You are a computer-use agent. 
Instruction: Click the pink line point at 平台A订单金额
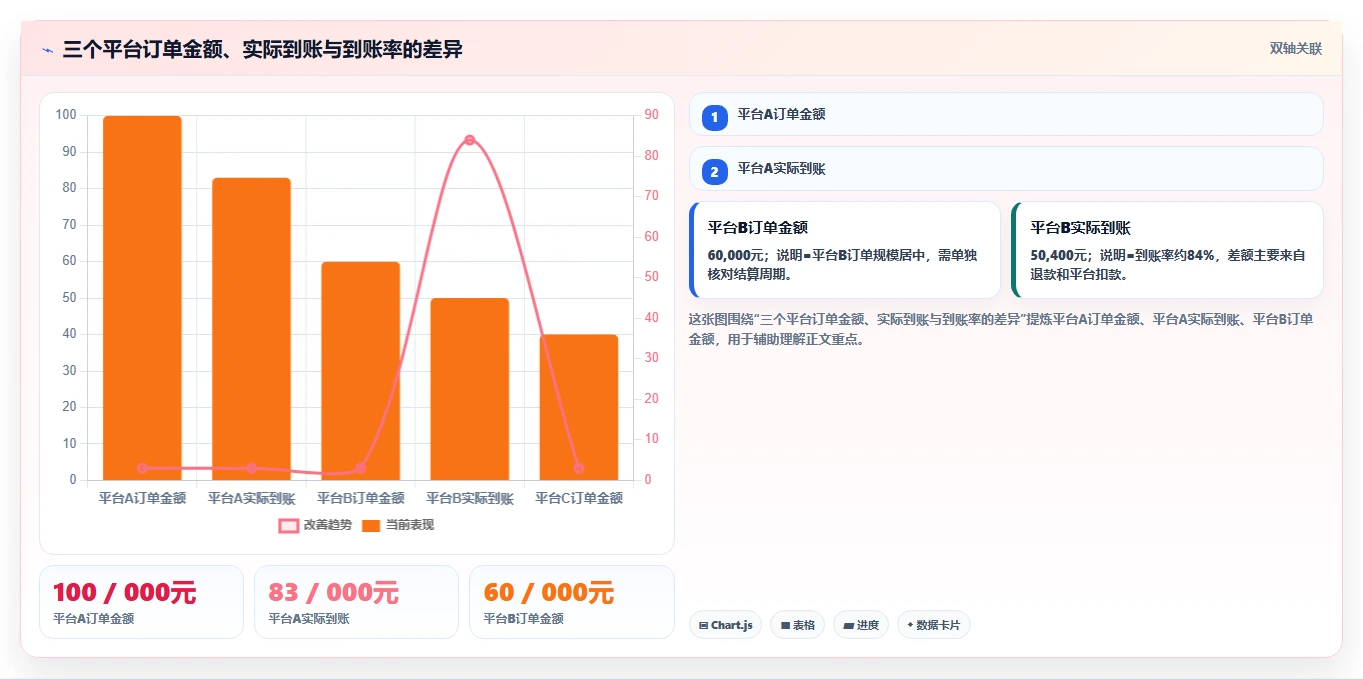coord(142,468)
